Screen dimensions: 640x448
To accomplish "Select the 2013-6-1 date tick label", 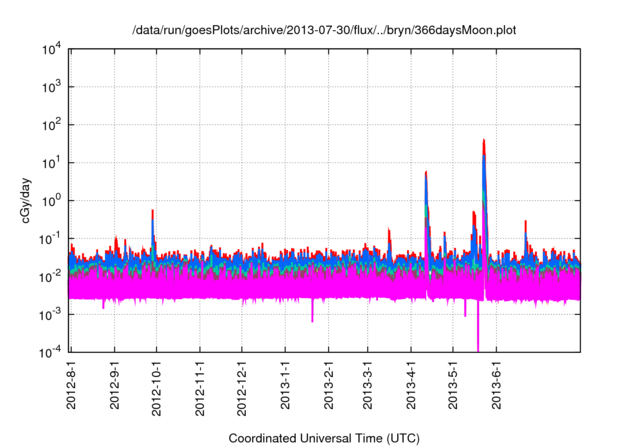I will click(495, 388).
